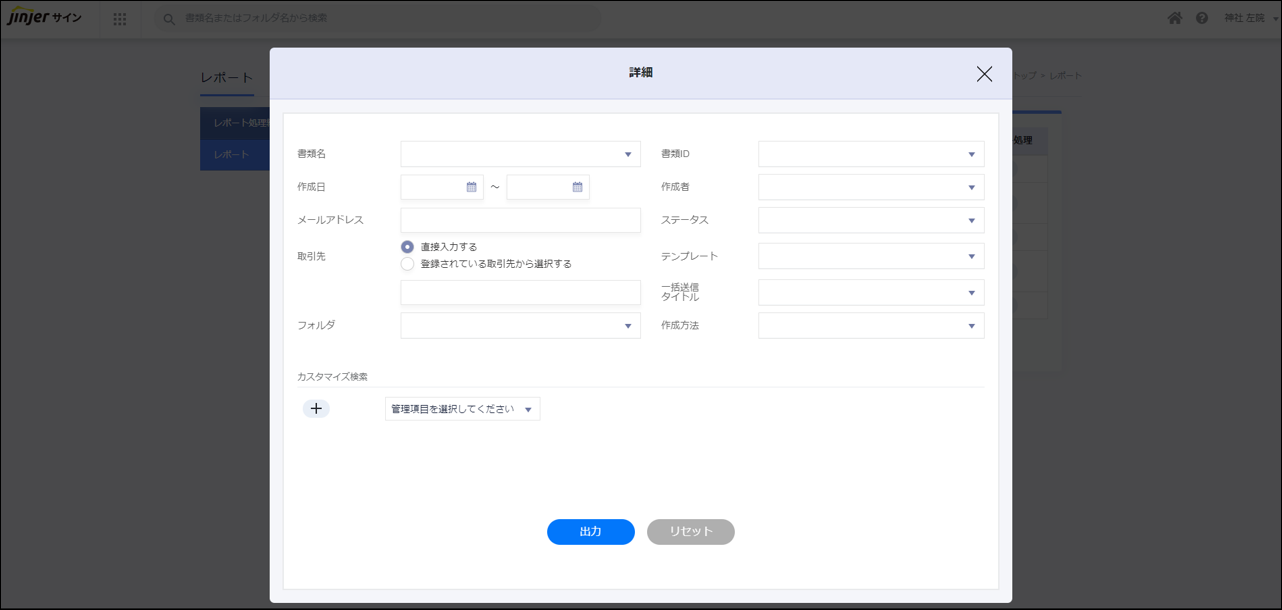The height and width of the screenshot is (610, 1282).
Task: Close the 詳細 dialog with X
Action: click(984, 74)
